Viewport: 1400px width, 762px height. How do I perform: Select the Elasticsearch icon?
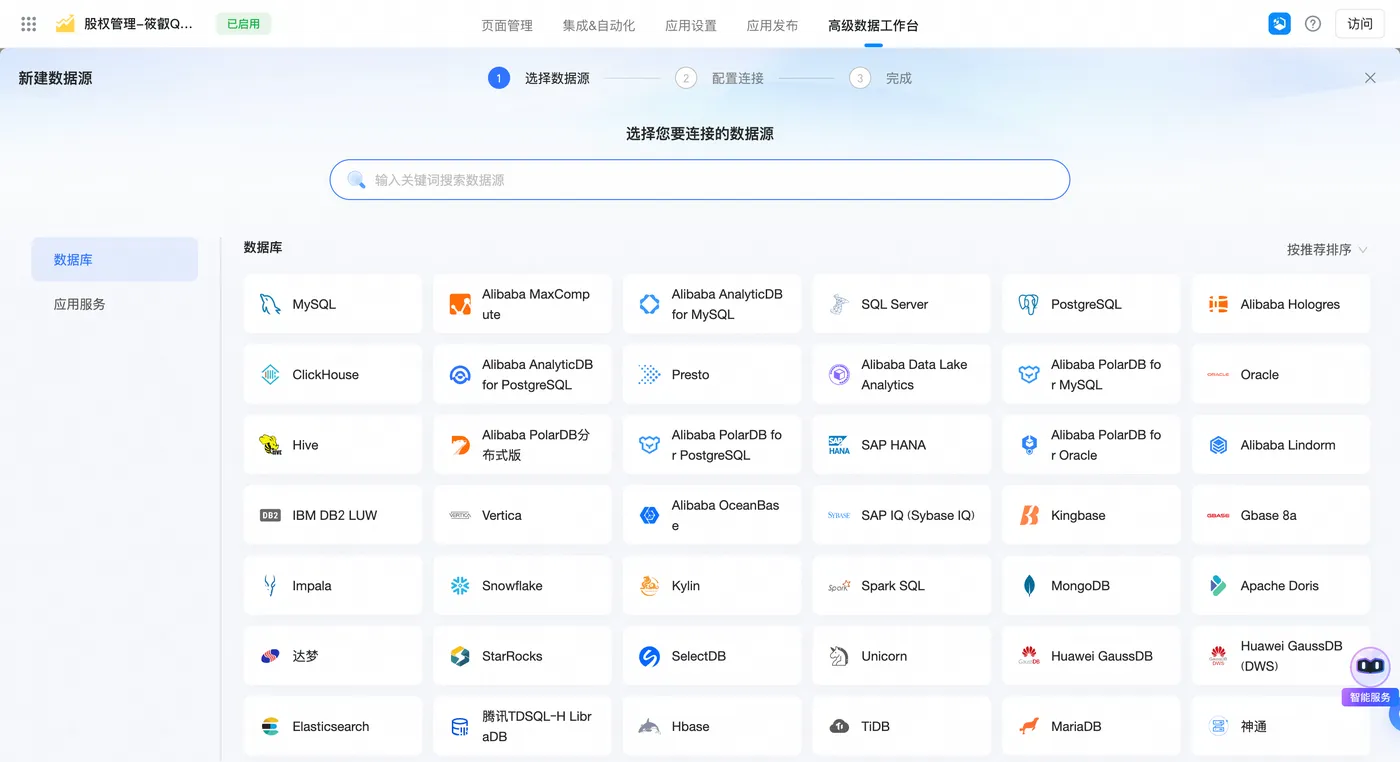270,726
